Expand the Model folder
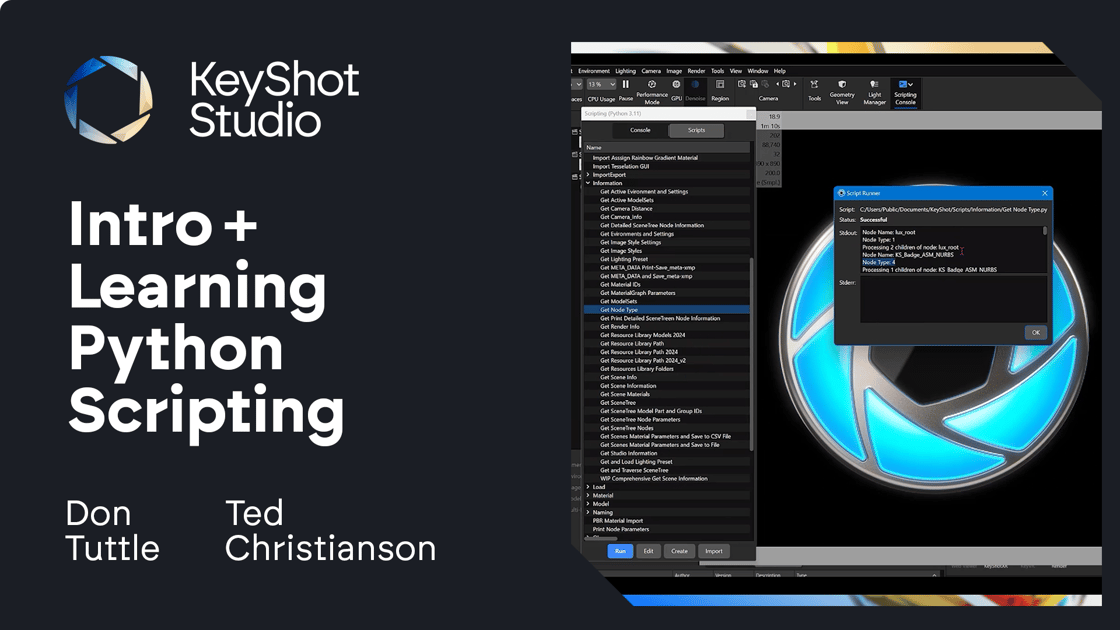The height and width of the screenshot is (630, 1120). pos(589,504)
